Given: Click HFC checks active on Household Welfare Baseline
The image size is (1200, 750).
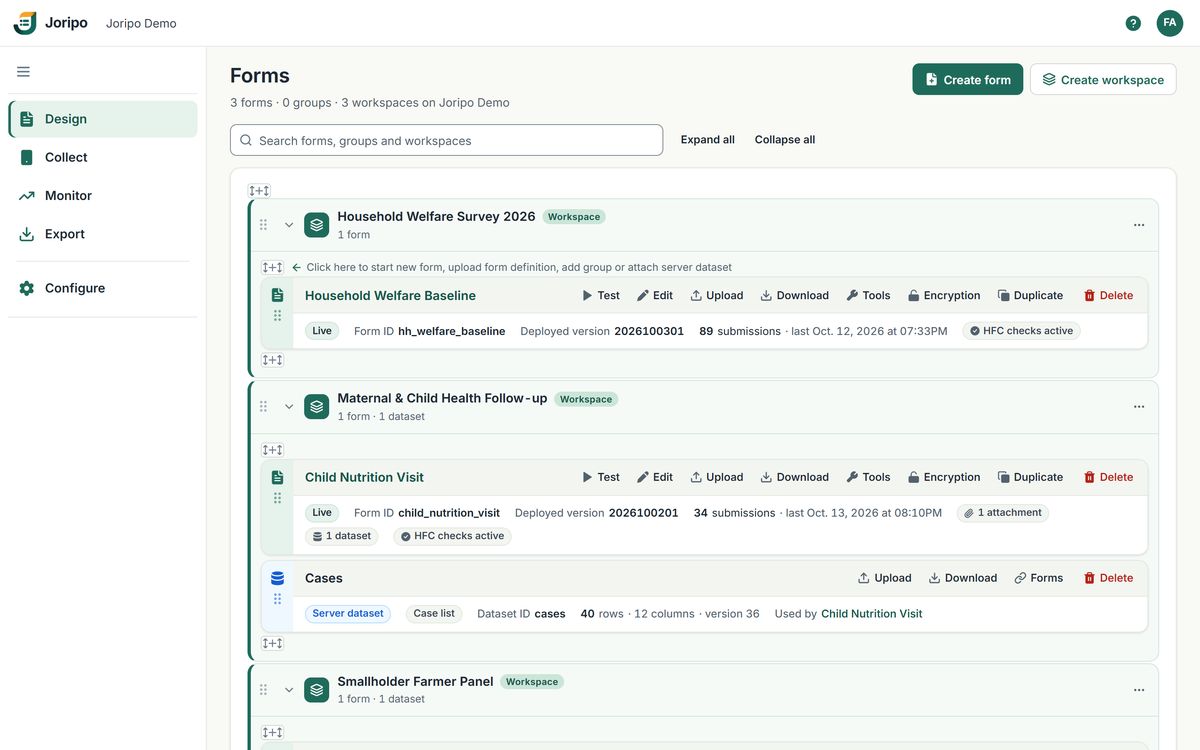Looking at the screenshot, I should coord(1021,331).
